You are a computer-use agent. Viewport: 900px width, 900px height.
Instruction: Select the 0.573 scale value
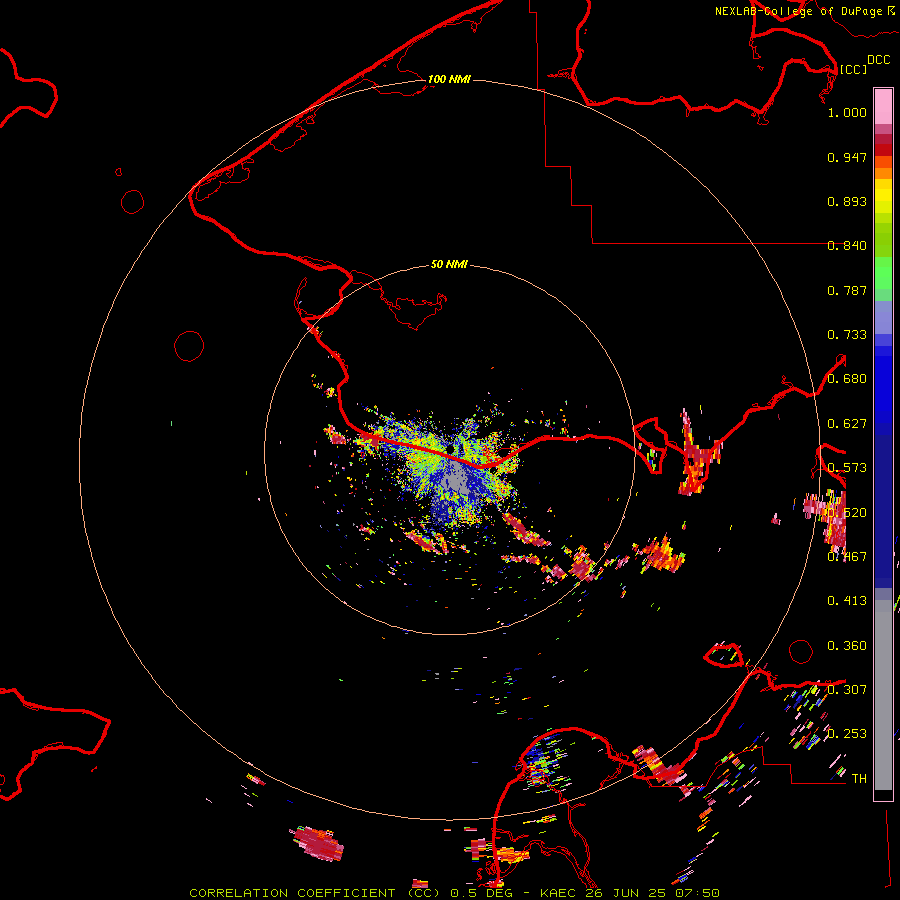847,468
